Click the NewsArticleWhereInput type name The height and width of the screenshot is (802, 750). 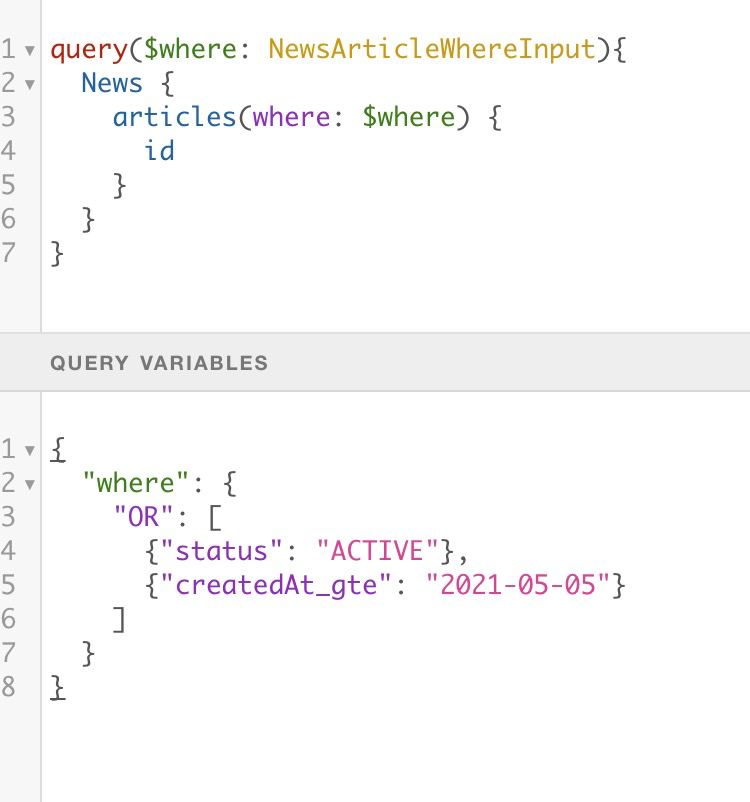pos(432,49)
